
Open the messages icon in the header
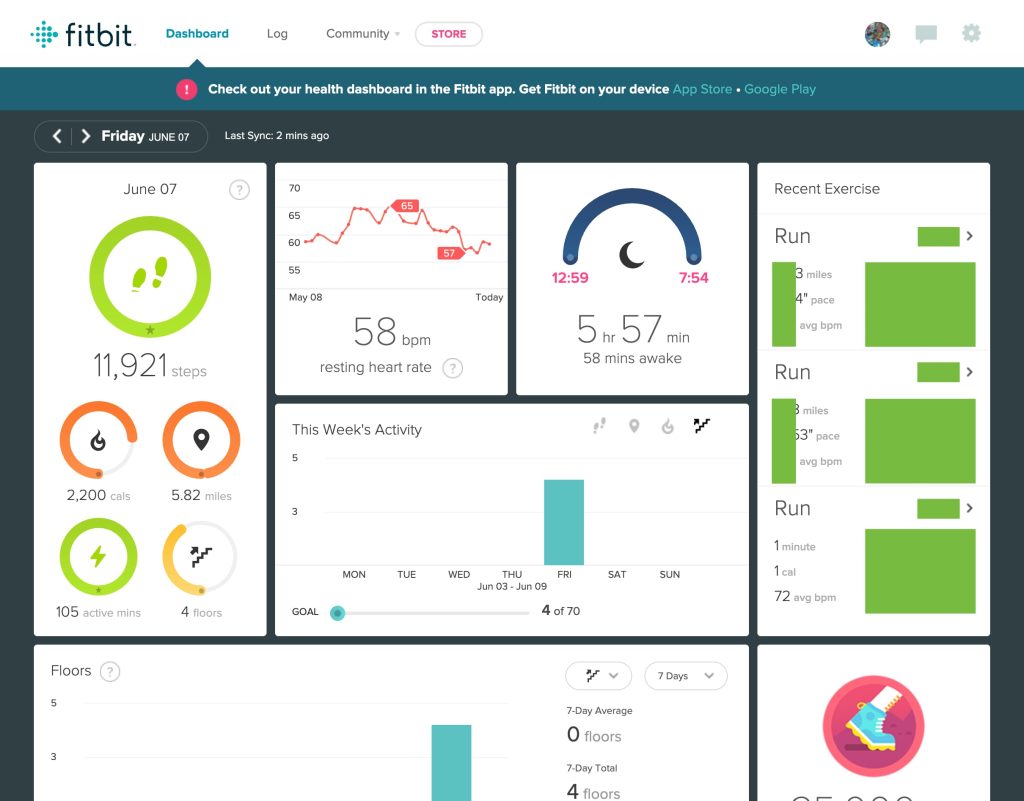pos(926,33)
